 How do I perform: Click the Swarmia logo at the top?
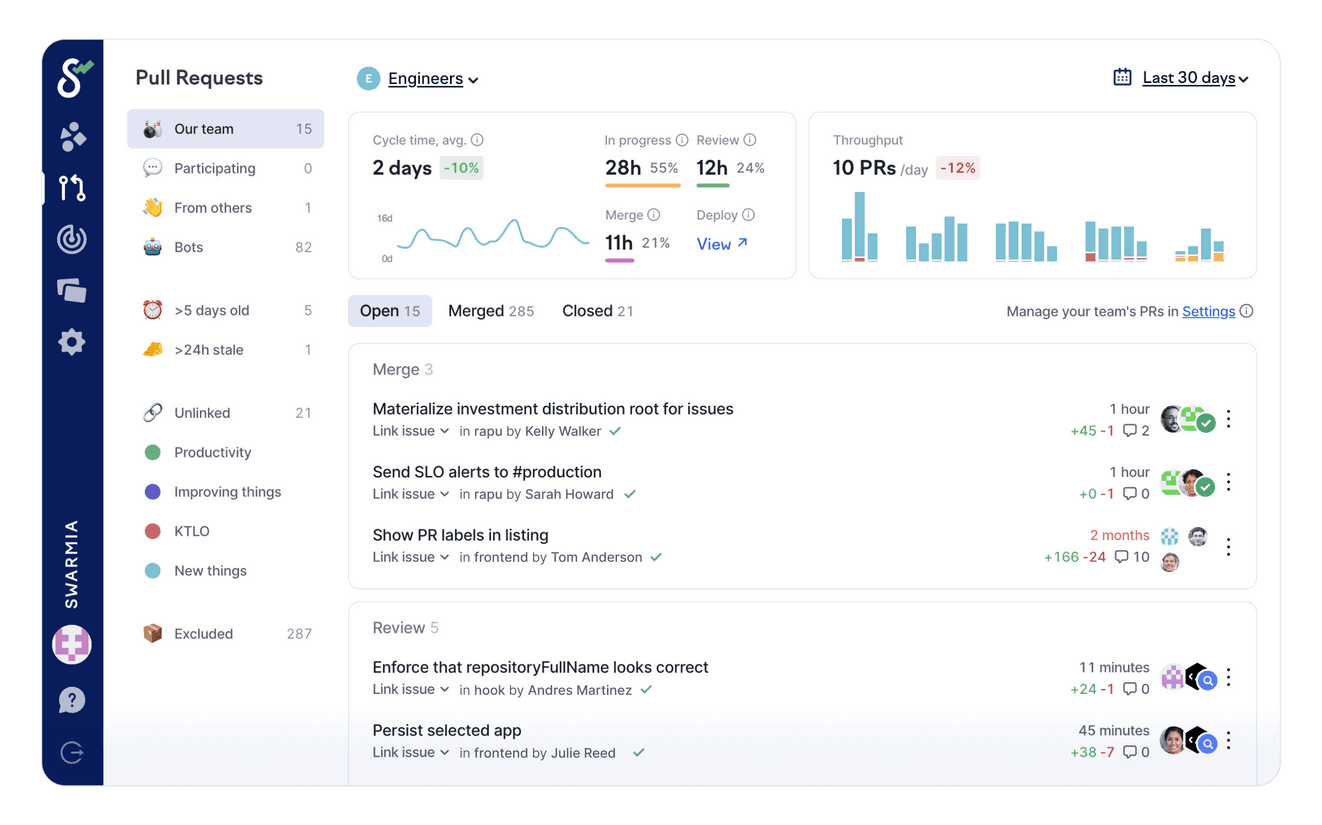pyautogui.click(x=72, y=76)
